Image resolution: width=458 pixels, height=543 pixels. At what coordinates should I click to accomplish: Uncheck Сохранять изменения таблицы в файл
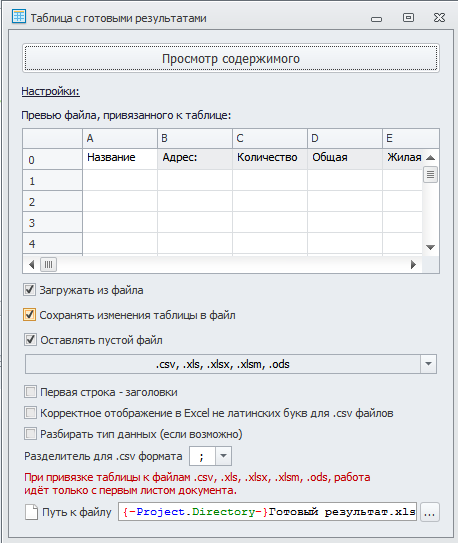pos(29,315)
